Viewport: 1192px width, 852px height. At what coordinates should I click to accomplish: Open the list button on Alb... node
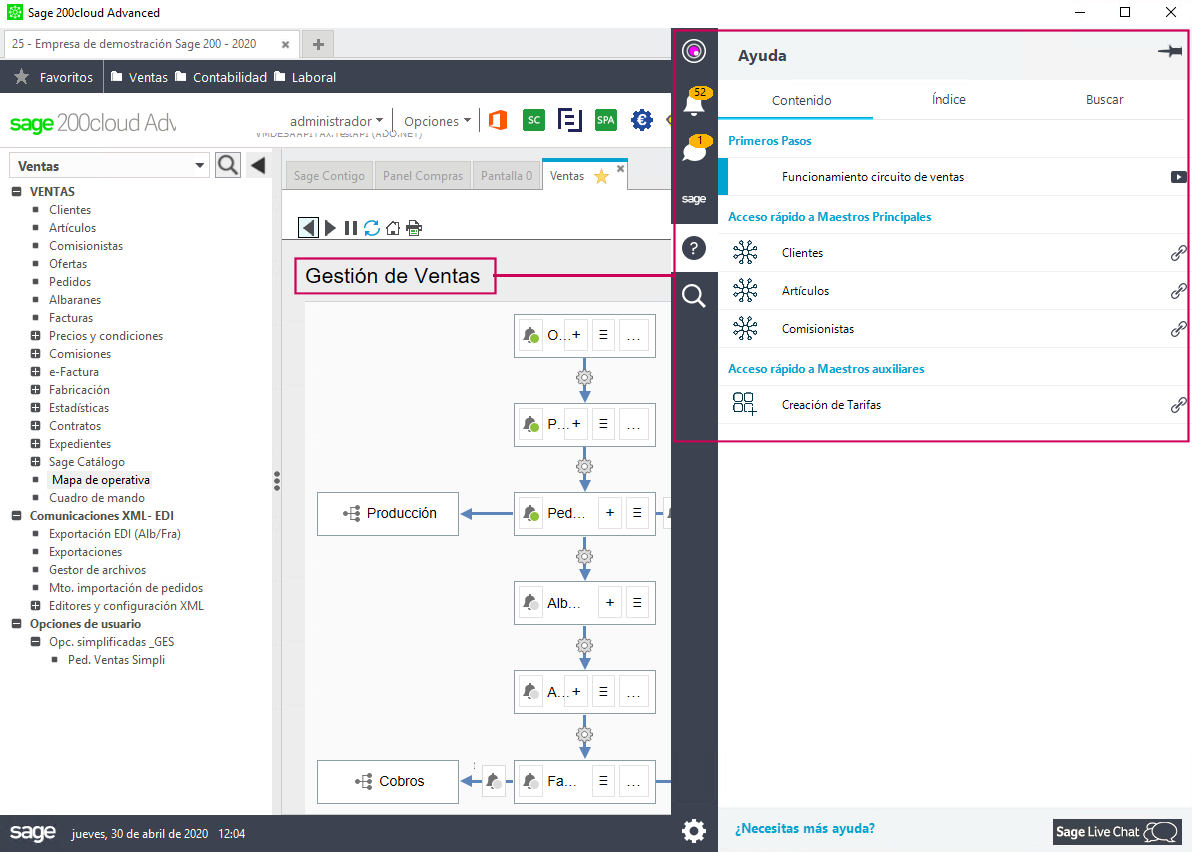[637, 603]
